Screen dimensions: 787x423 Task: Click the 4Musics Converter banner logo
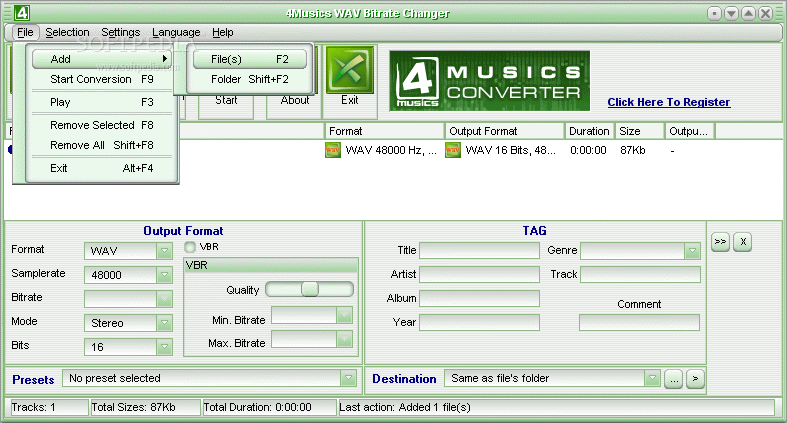pos(489,81)
